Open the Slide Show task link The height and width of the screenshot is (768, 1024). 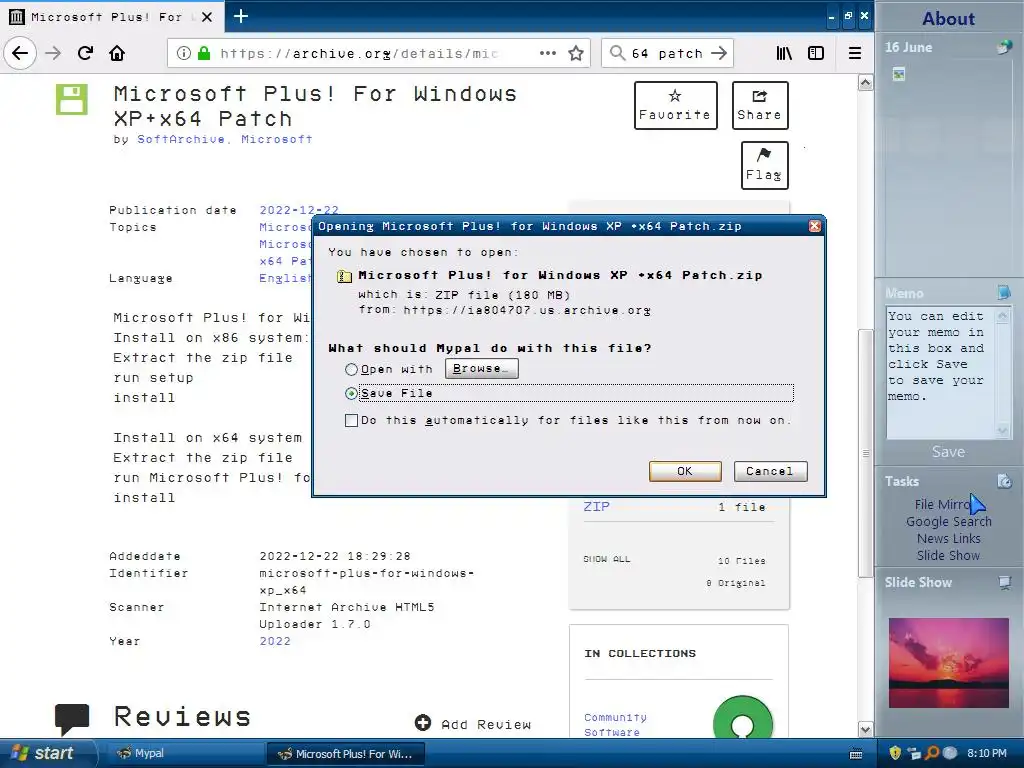(948, 555)
